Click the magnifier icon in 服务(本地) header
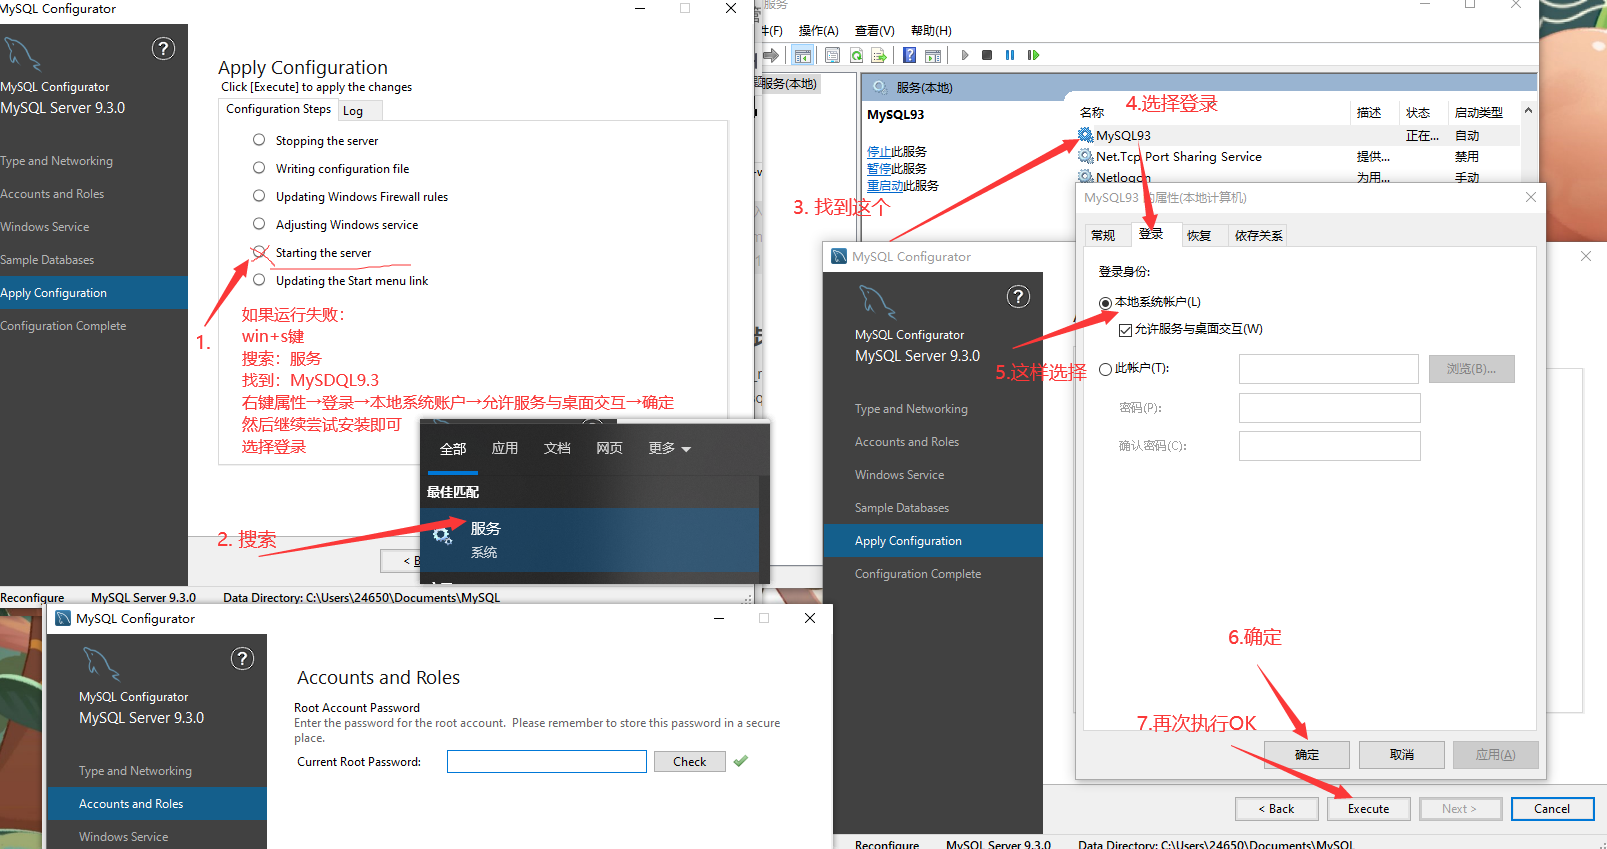Viewport: 1607px width, 849px height. coord(880,87)
